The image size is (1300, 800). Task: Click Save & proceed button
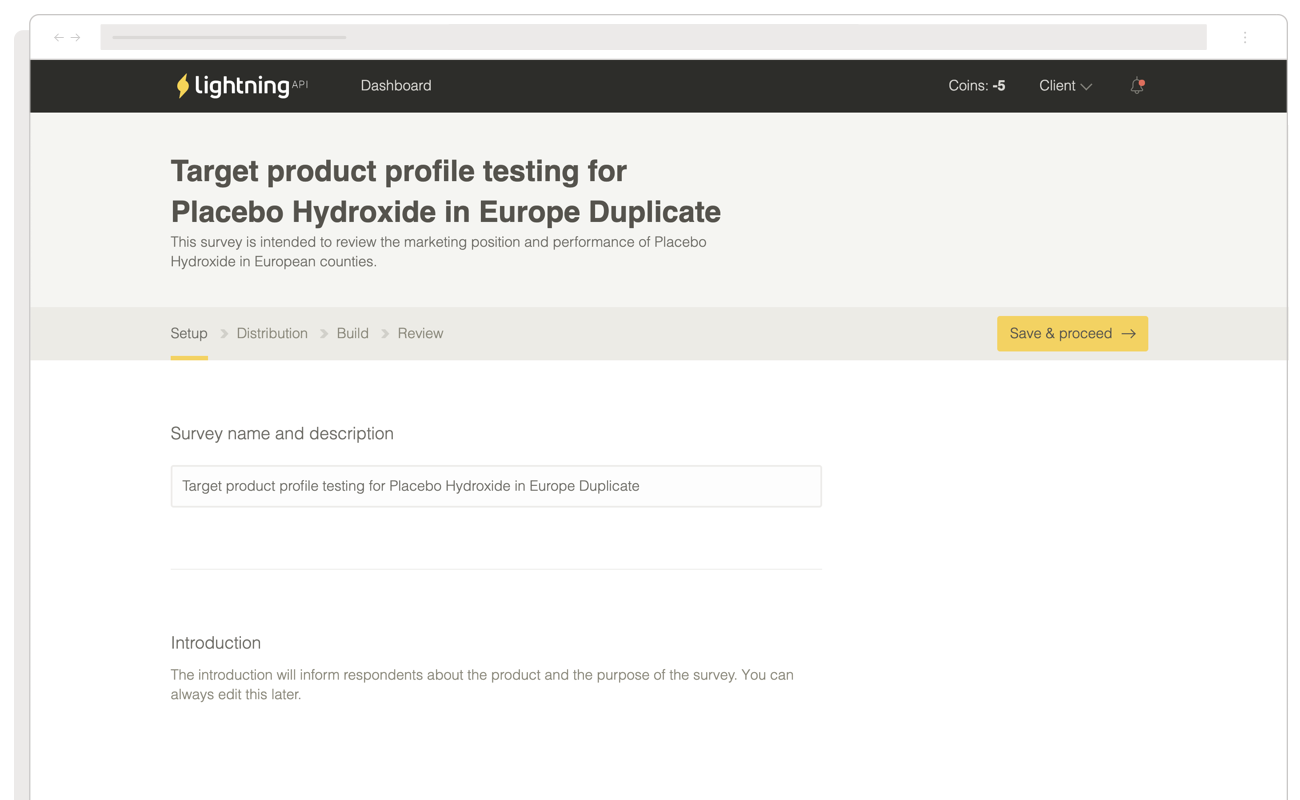[x=1072, y=334]
